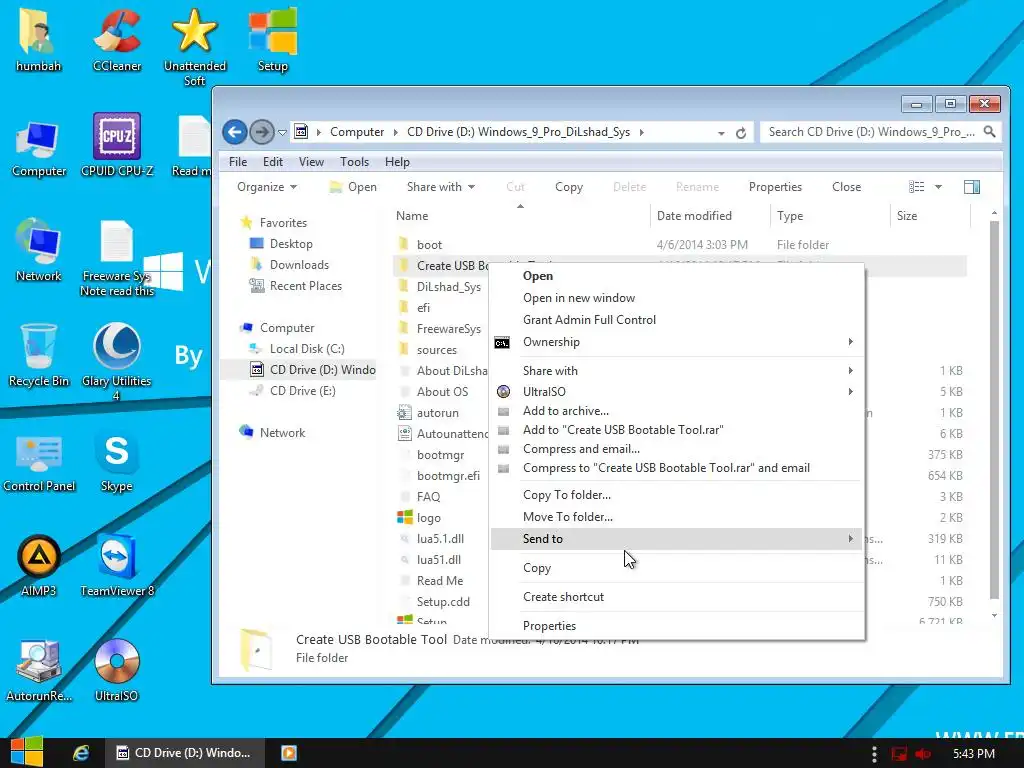
Task: Click the file list vertical scrollbar
Action: (994, 410)
